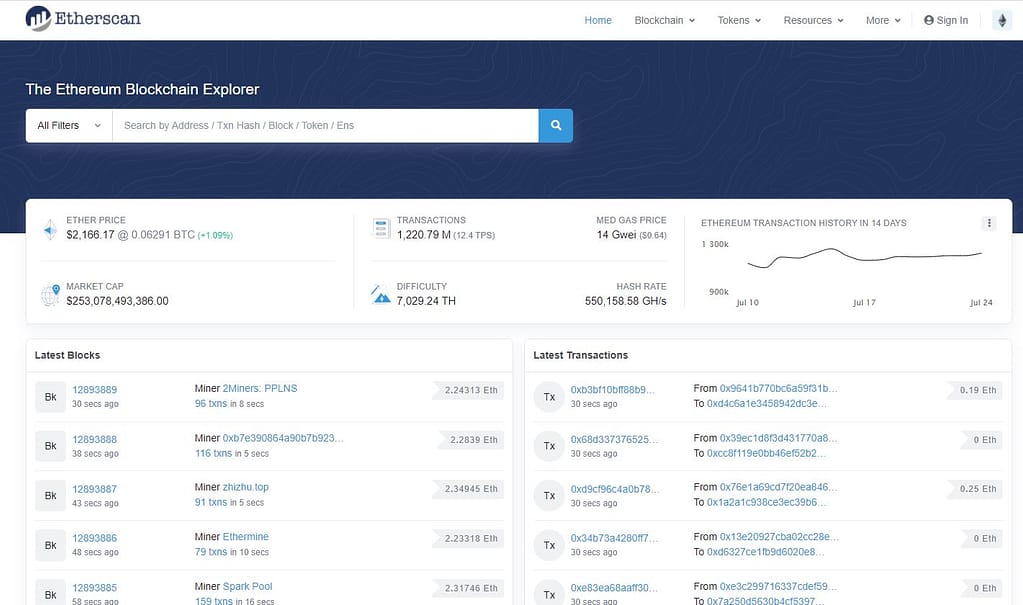Open block 12893889

pos(95,390)
